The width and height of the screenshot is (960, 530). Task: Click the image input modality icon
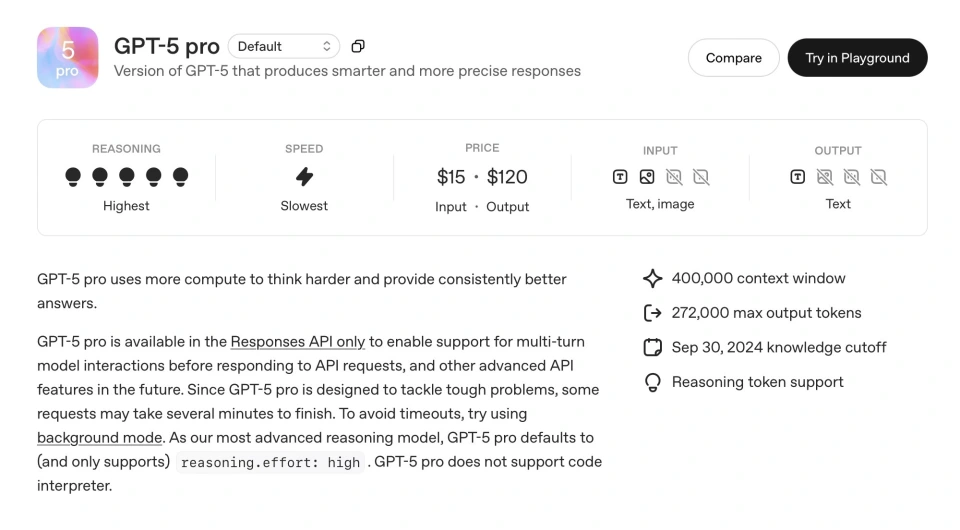pos(647,177)
